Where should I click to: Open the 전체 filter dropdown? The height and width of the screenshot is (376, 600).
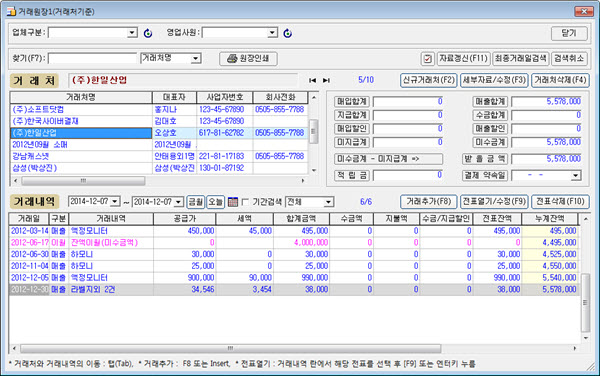[x=328, y=202]
